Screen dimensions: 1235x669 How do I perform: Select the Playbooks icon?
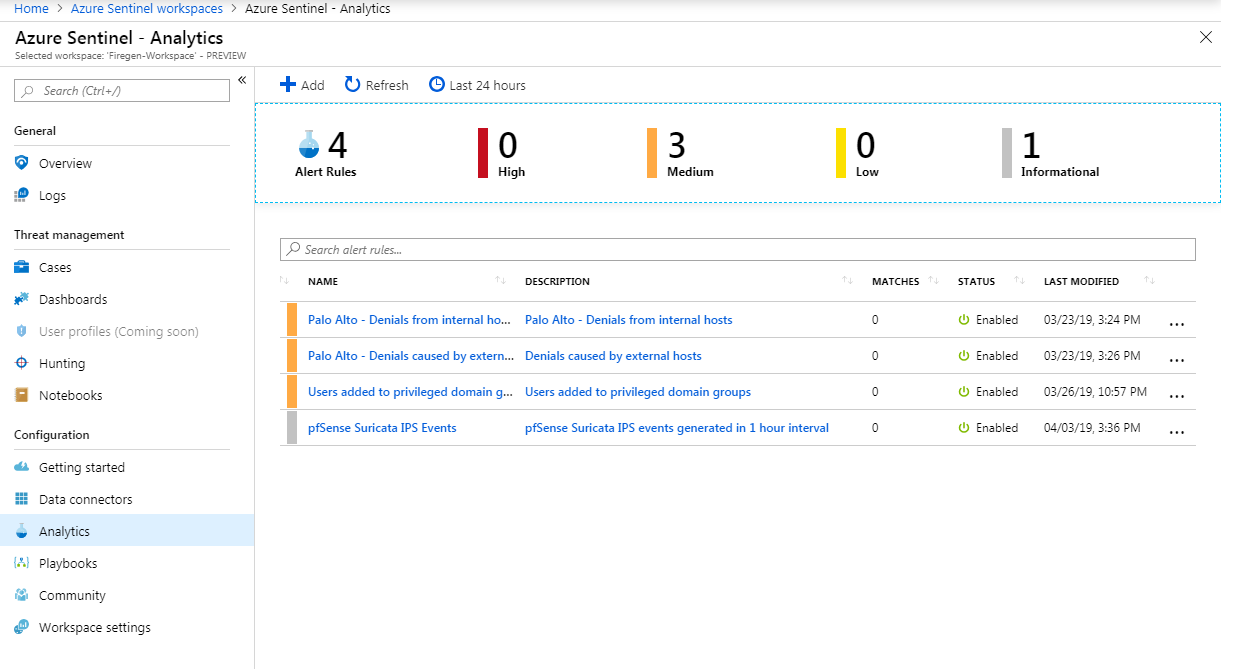22,563
